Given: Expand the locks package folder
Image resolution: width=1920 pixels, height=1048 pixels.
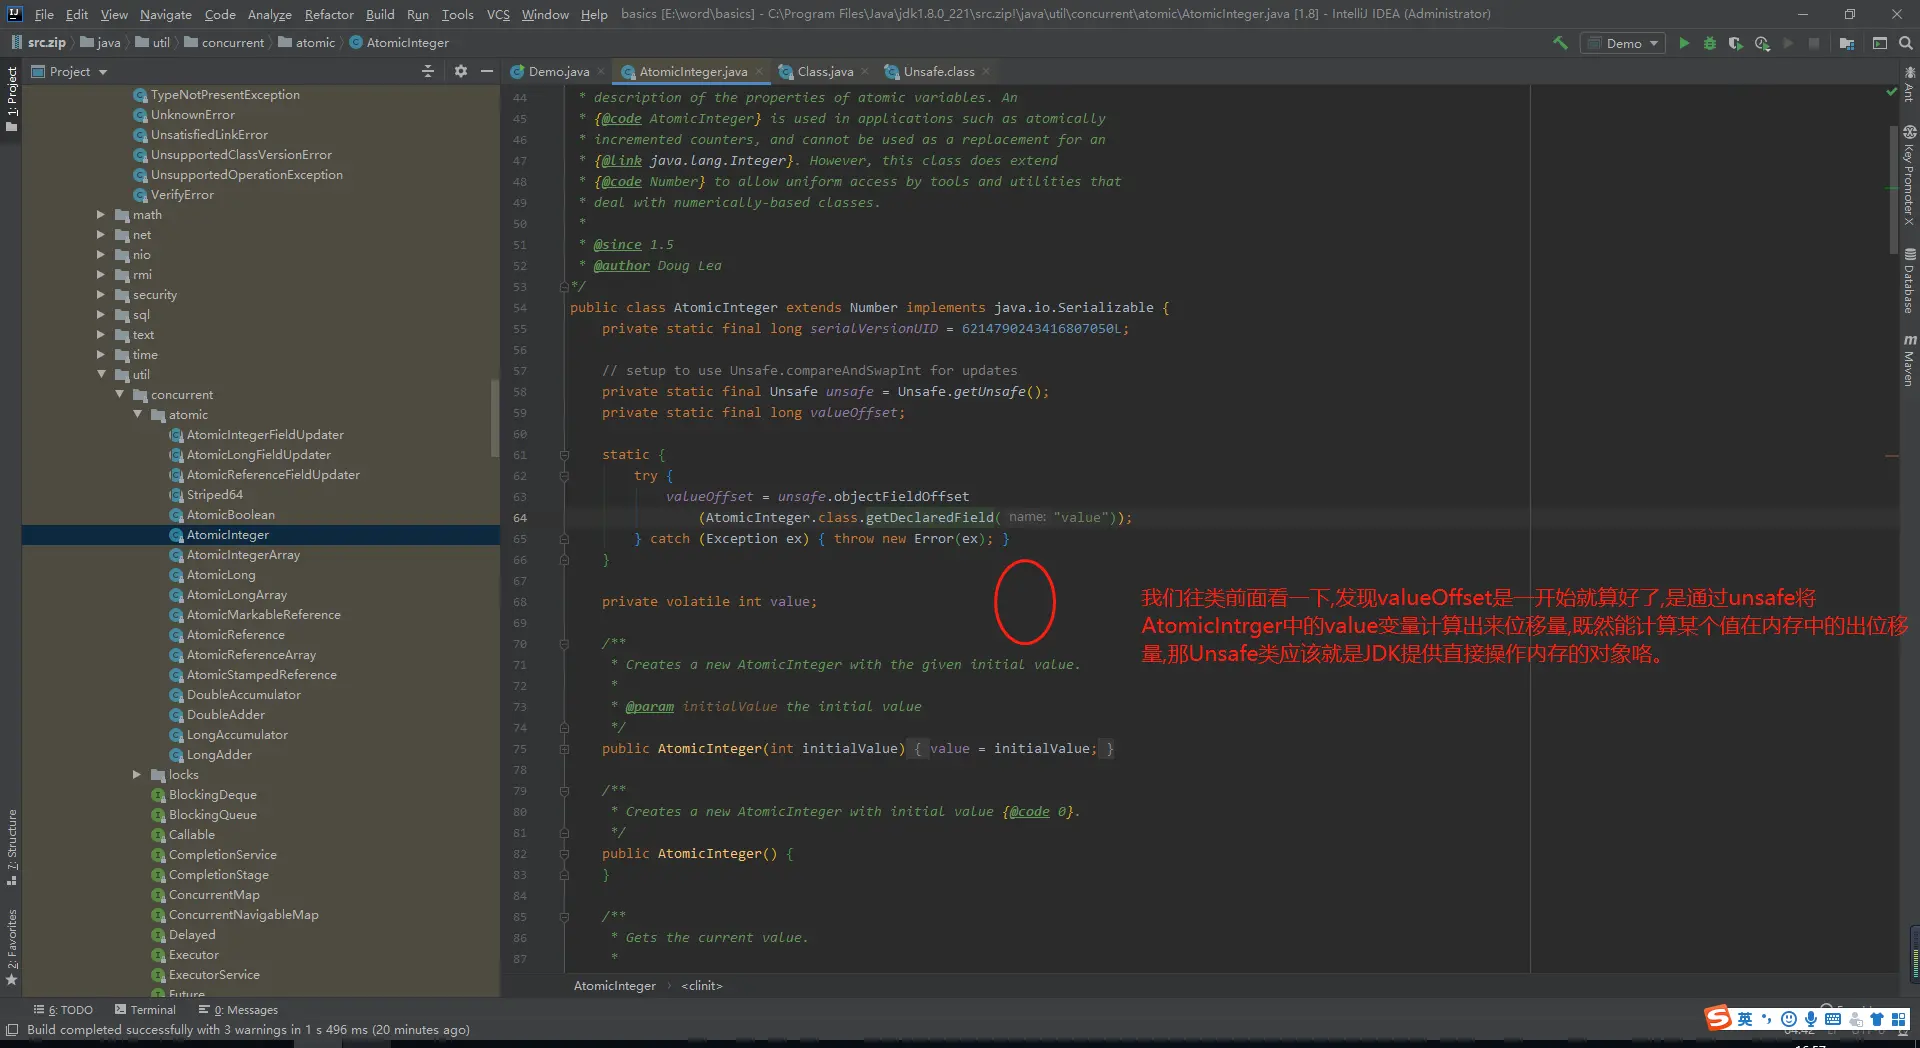Looking at the screenshot, I should click(x=137, y=775).
